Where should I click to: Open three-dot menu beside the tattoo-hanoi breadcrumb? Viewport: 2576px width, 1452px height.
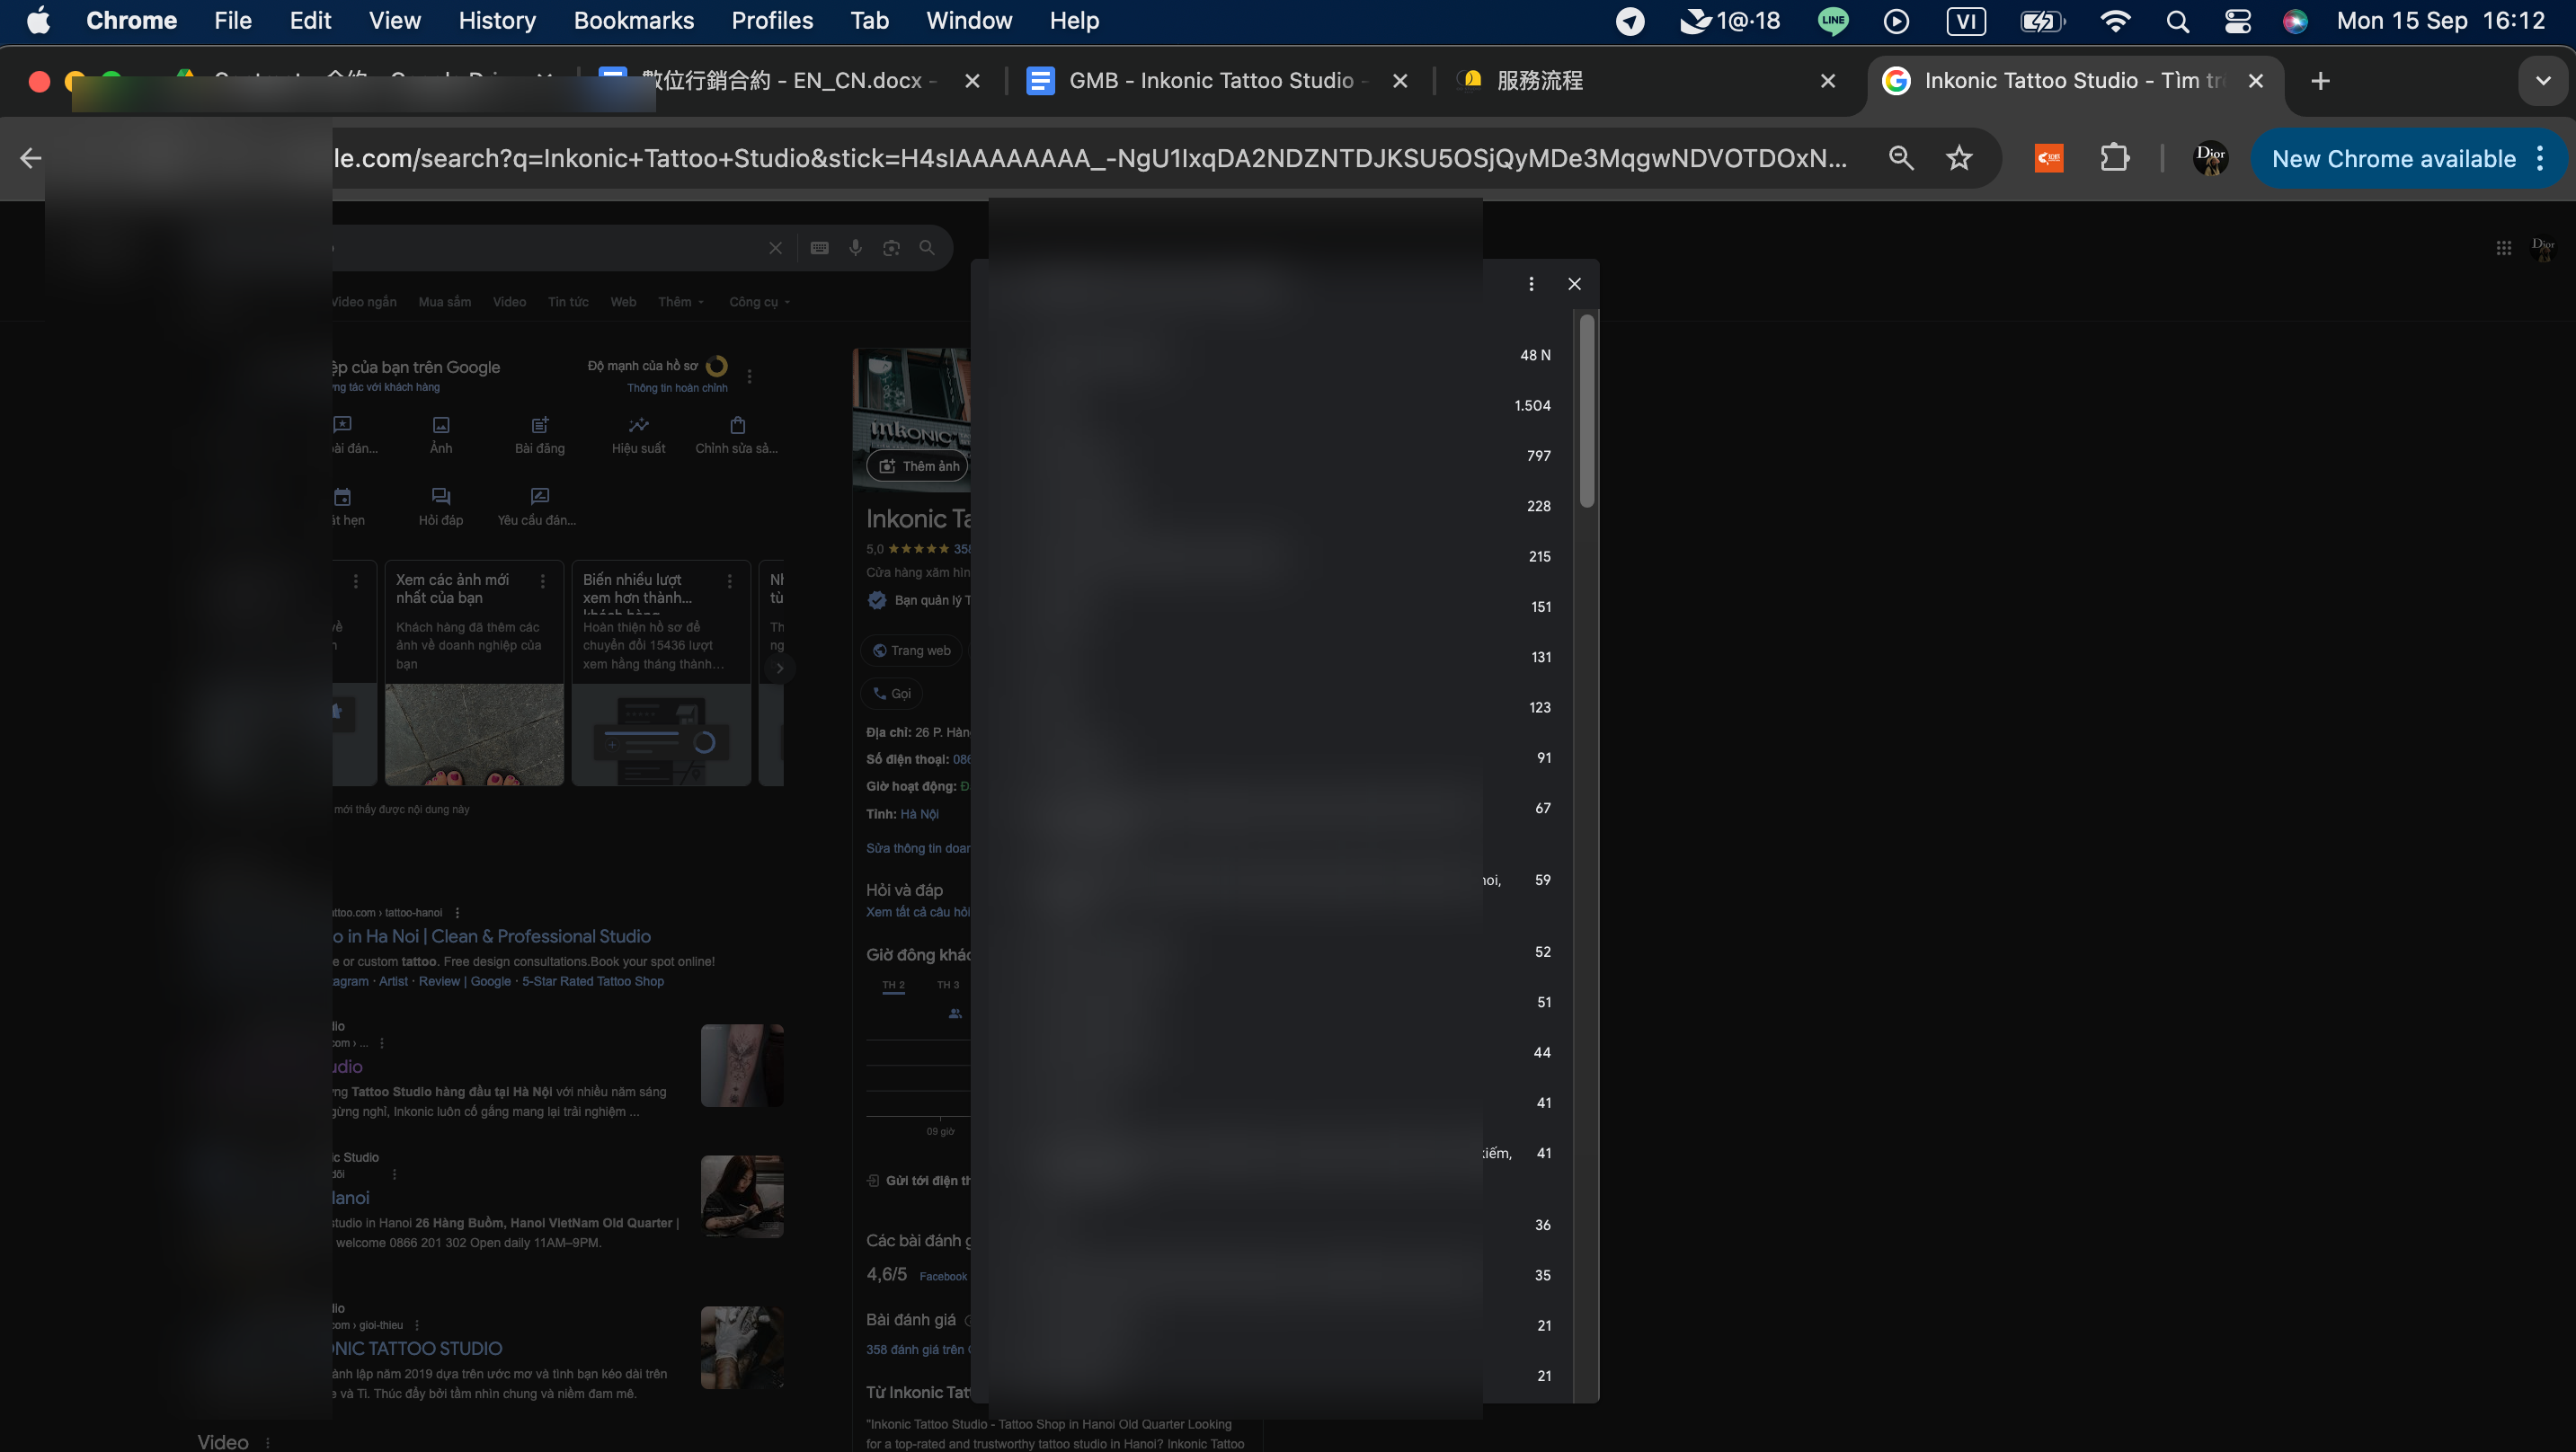(x=457, y=912)
